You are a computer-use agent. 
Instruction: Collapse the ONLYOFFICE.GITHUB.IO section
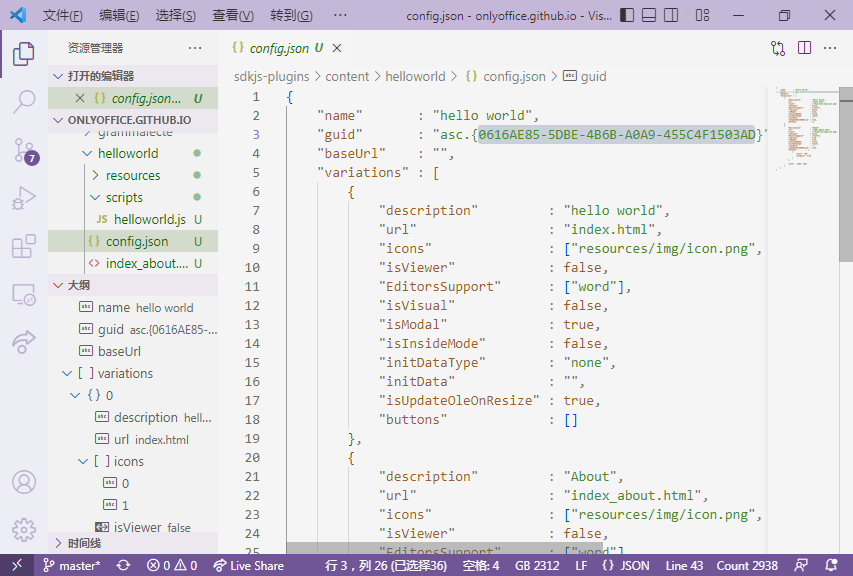[x=58, y=120]
